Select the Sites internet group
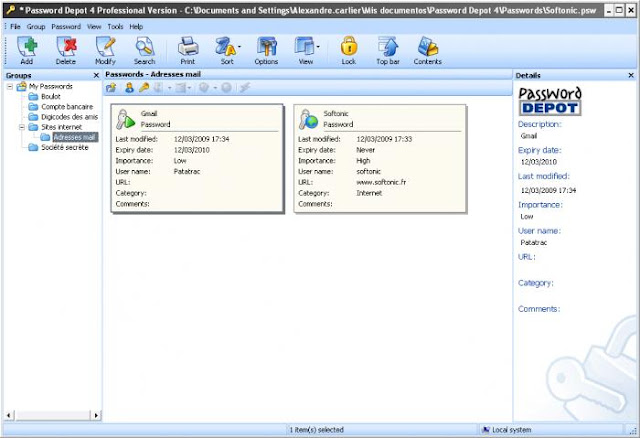Image resolution: width=640 pixels, height=438 pixels. [61, 127]
